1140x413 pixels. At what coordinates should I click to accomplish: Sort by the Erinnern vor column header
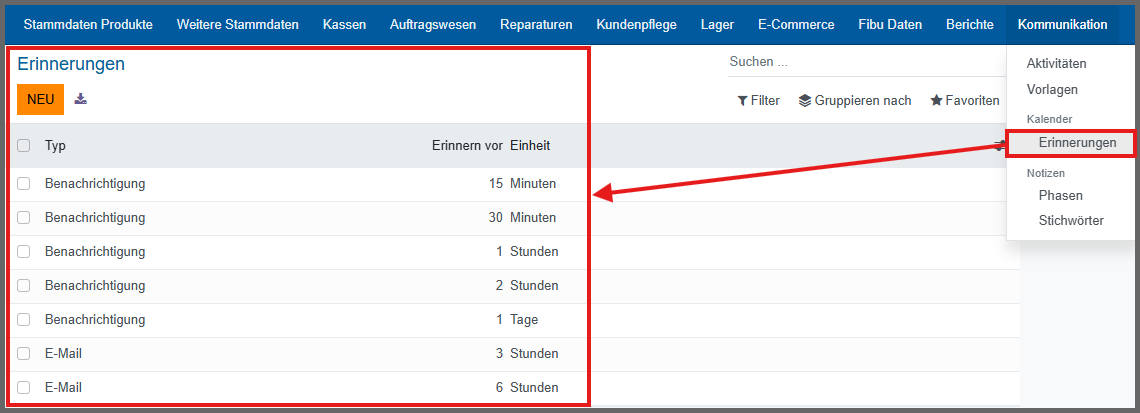pyautogui.click(x=466, y=146)
